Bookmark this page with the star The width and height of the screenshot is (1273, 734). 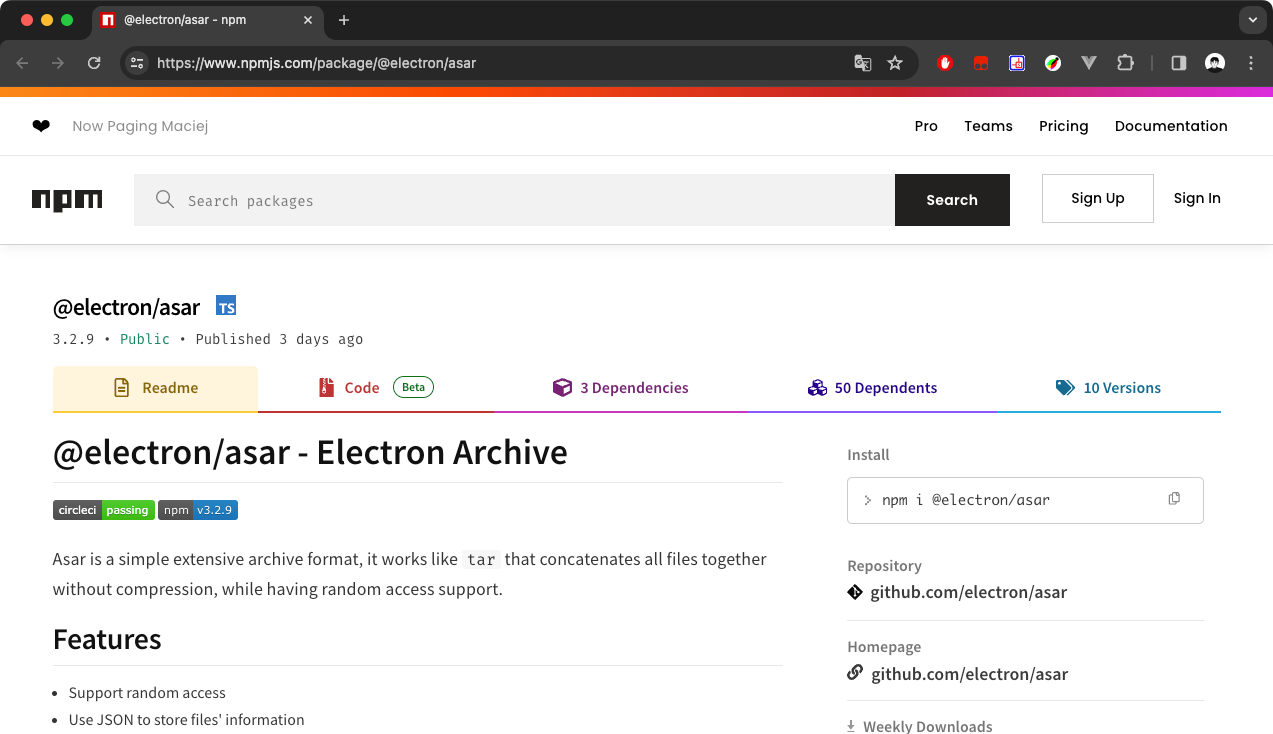[895, 63]
